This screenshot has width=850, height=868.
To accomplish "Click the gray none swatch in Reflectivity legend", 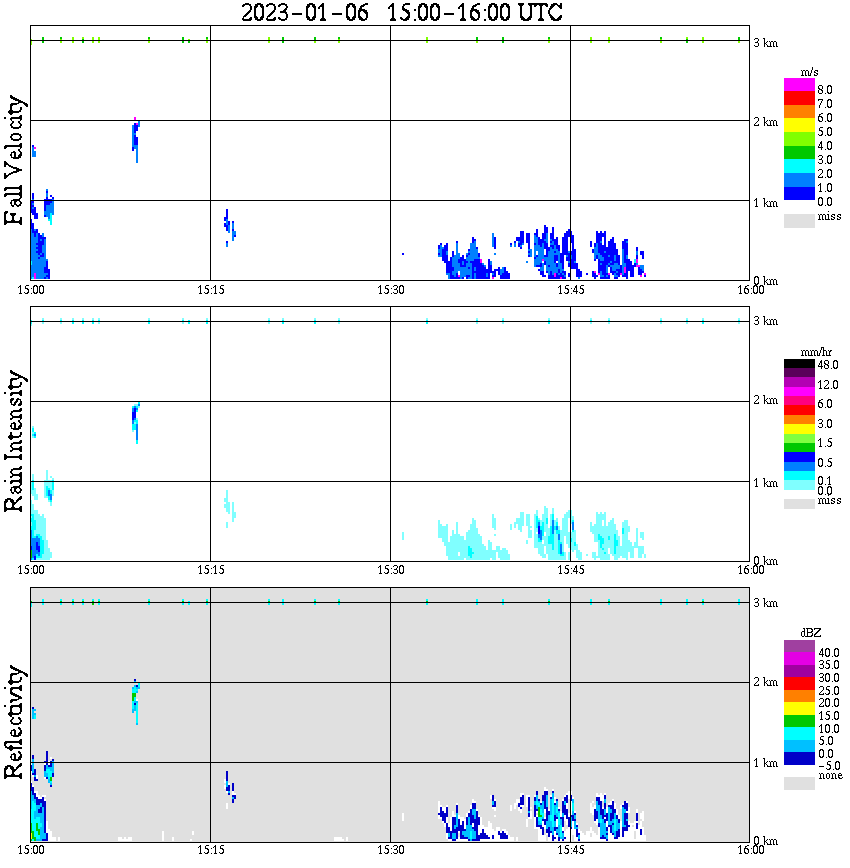I will tap(799, 783).
